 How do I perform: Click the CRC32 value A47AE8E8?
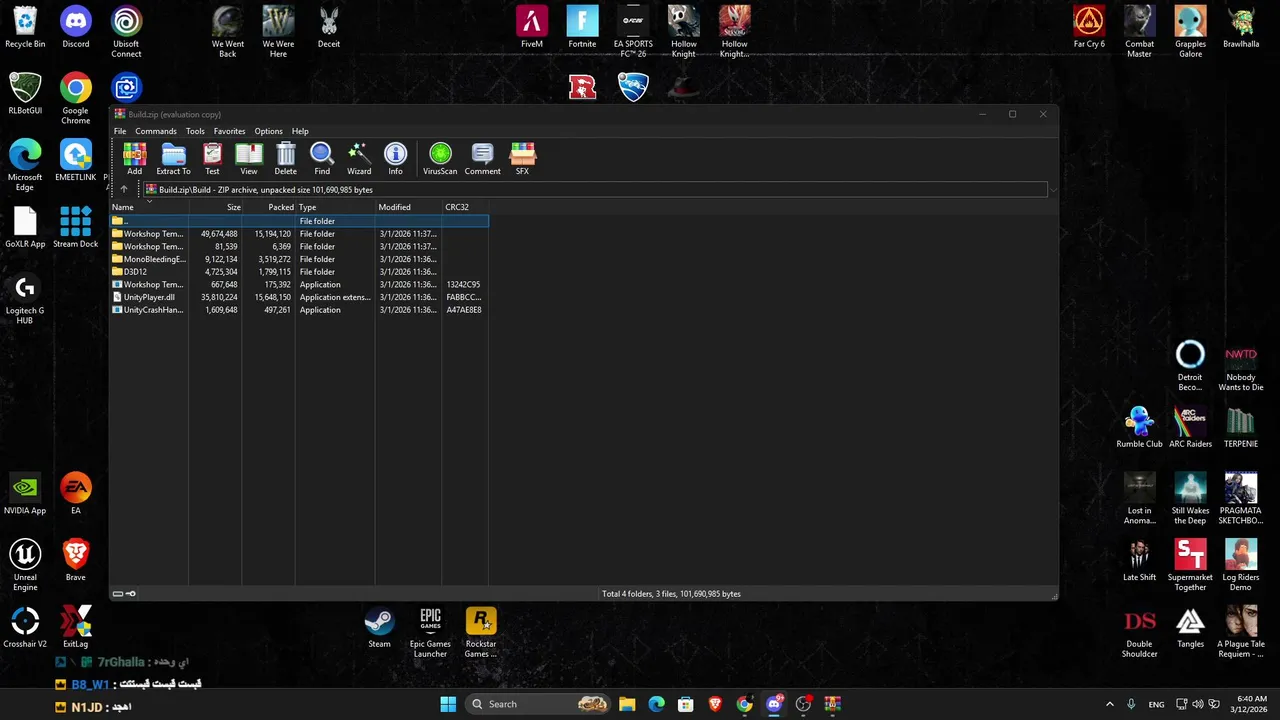(464, 310)
